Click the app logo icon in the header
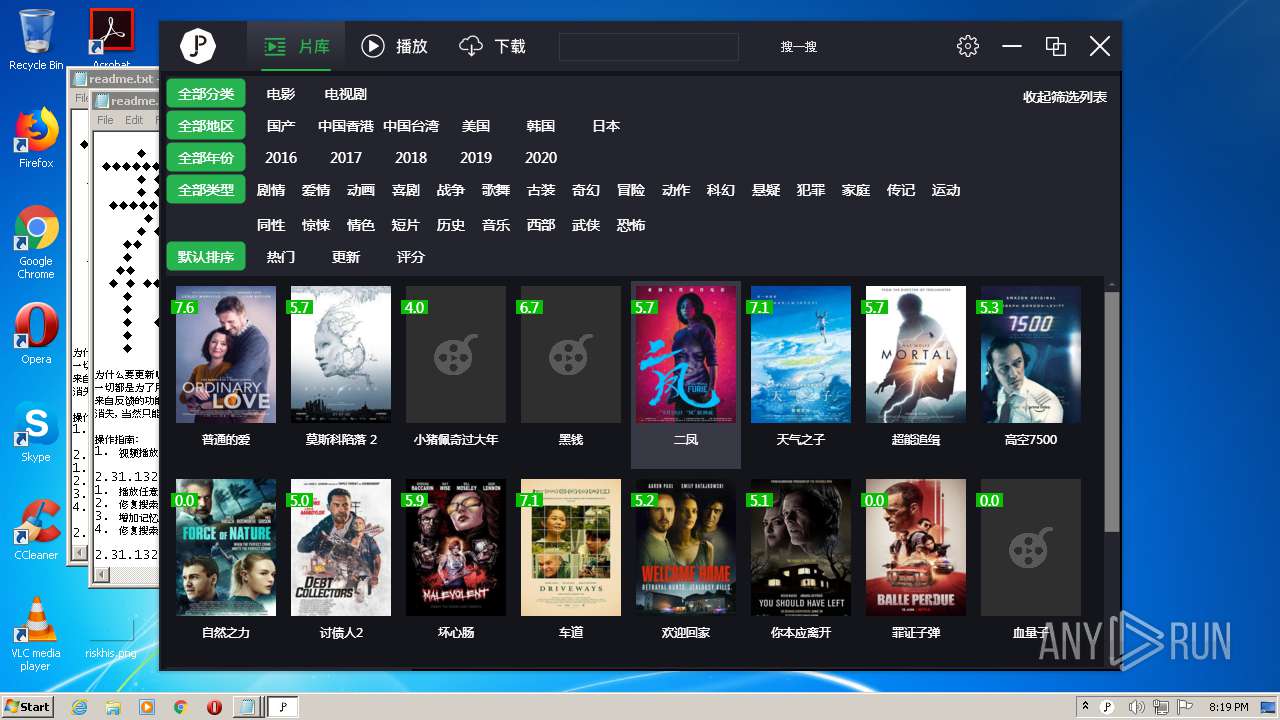1280x720 pixels. point(198,46)
